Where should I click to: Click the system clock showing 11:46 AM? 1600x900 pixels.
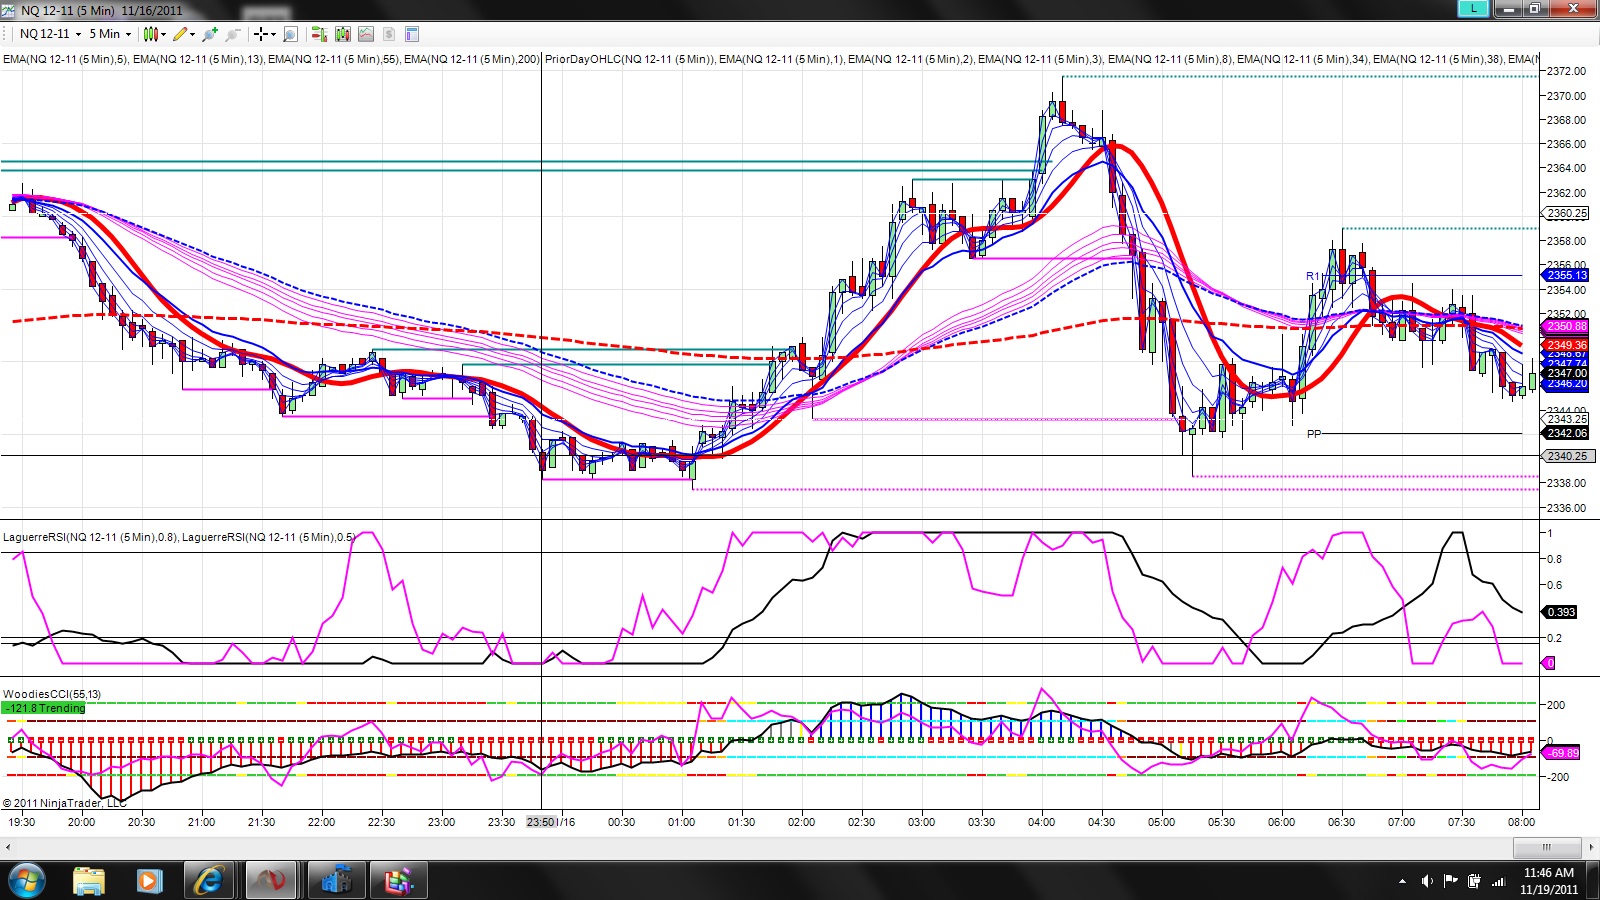coord(1549,873)
